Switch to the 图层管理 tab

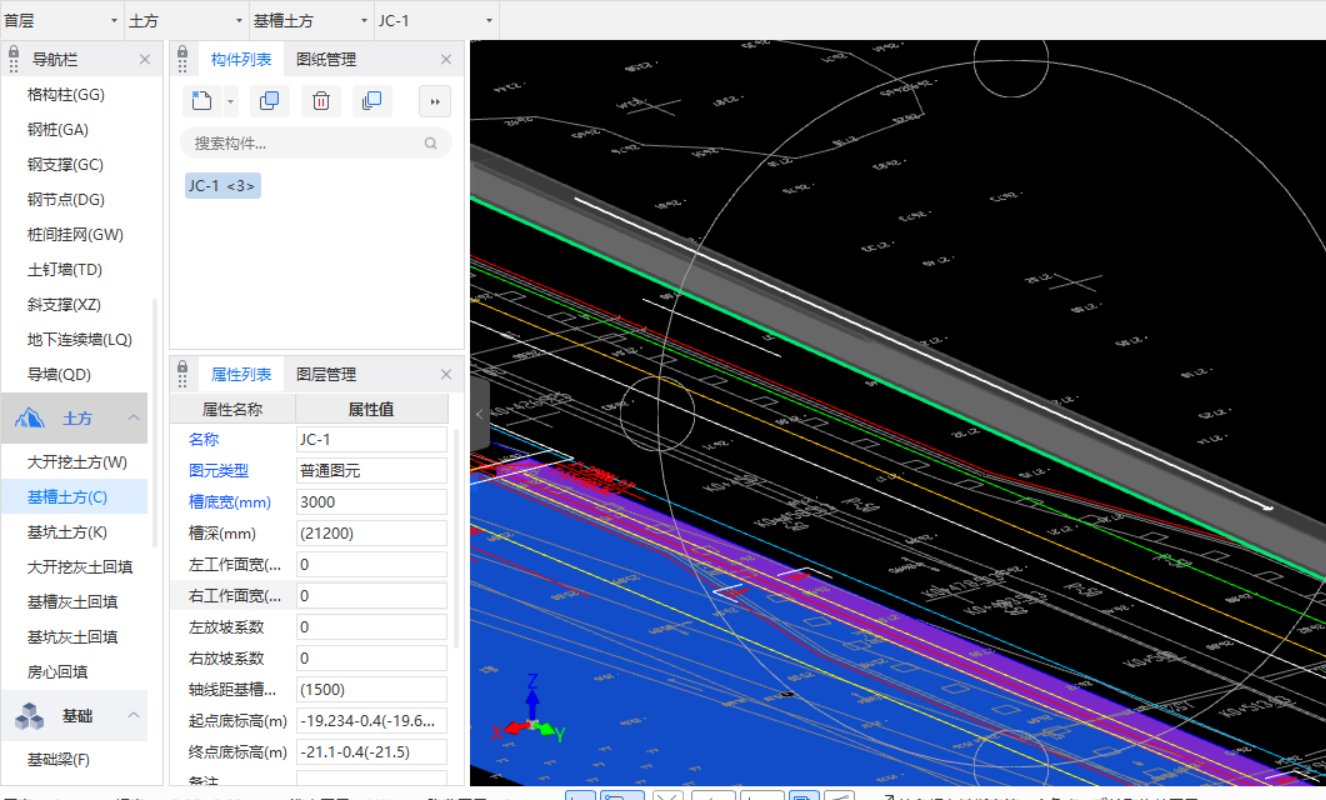[326, 375]
